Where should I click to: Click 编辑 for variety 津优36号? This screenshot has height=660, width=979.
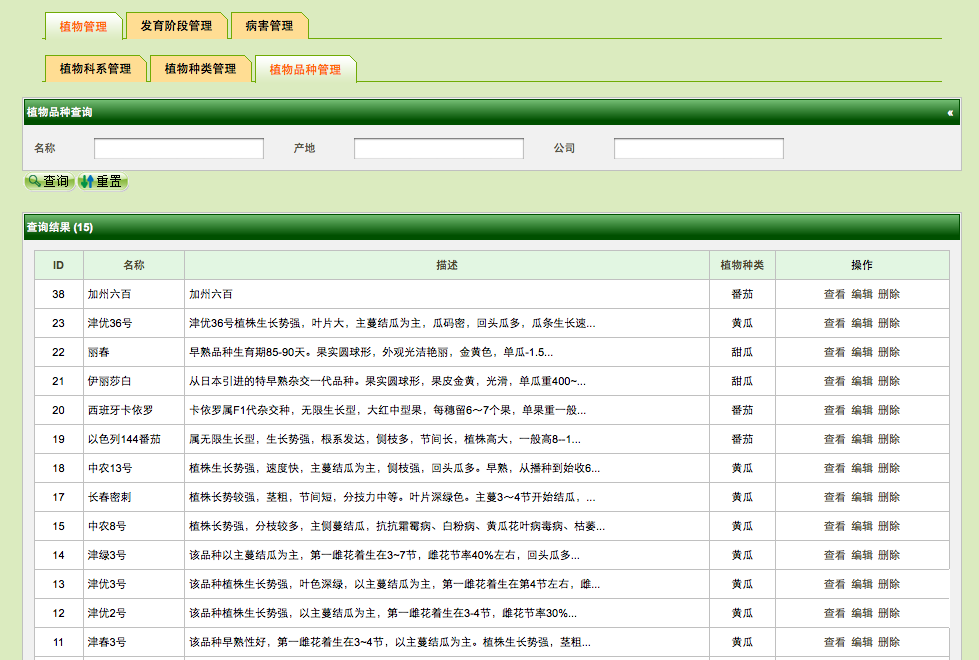[861, 323]
